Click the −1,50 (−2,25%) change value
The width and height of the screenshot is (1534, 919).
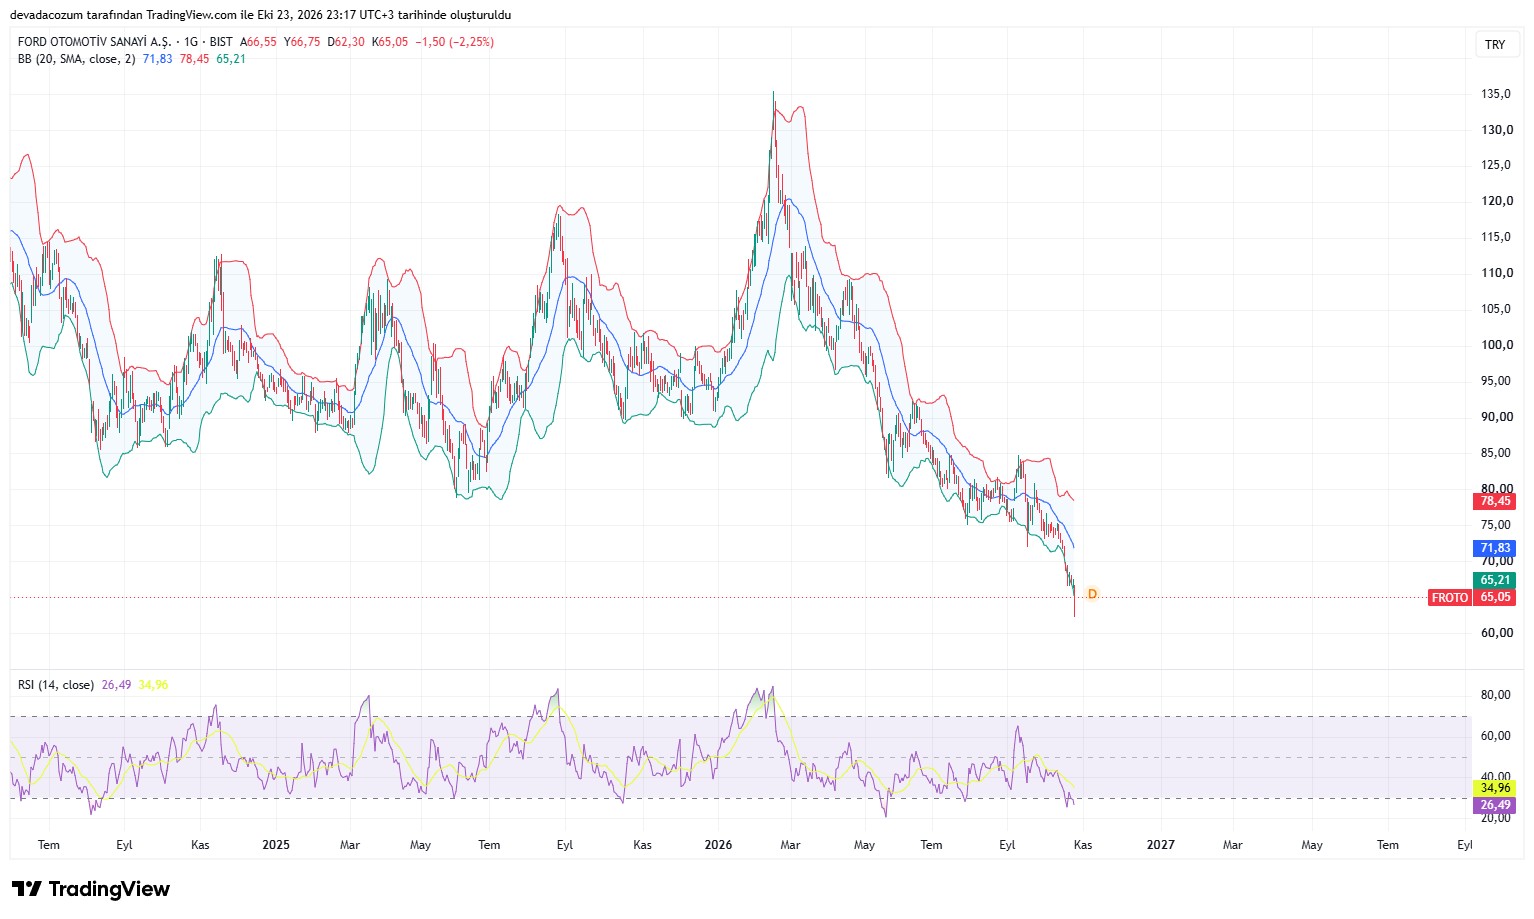pyautogui.click(x=455, y=42)
